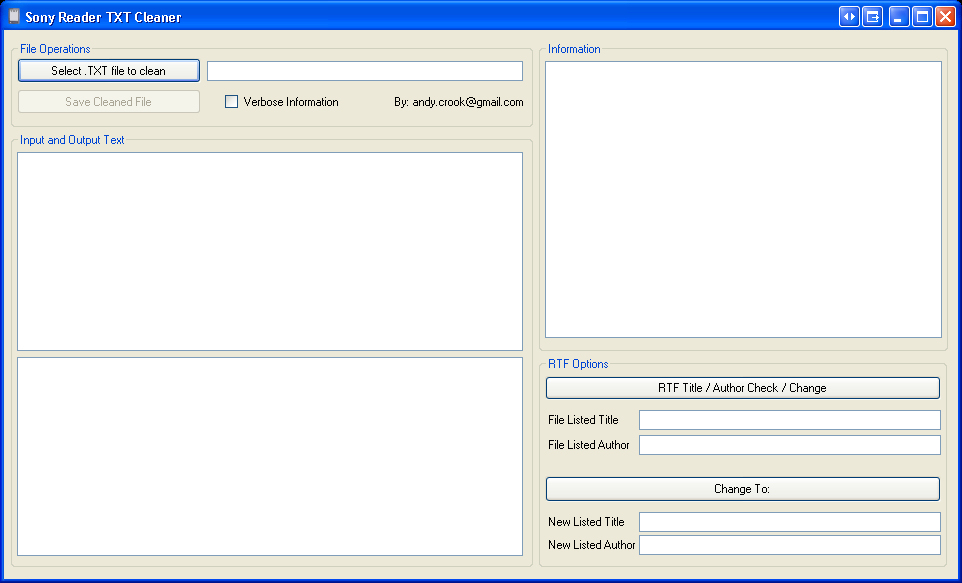The image size is (962, 583).
Task: Click the author email 'andy.crook@gmail.com' text
Action: (x=468, y=102)
